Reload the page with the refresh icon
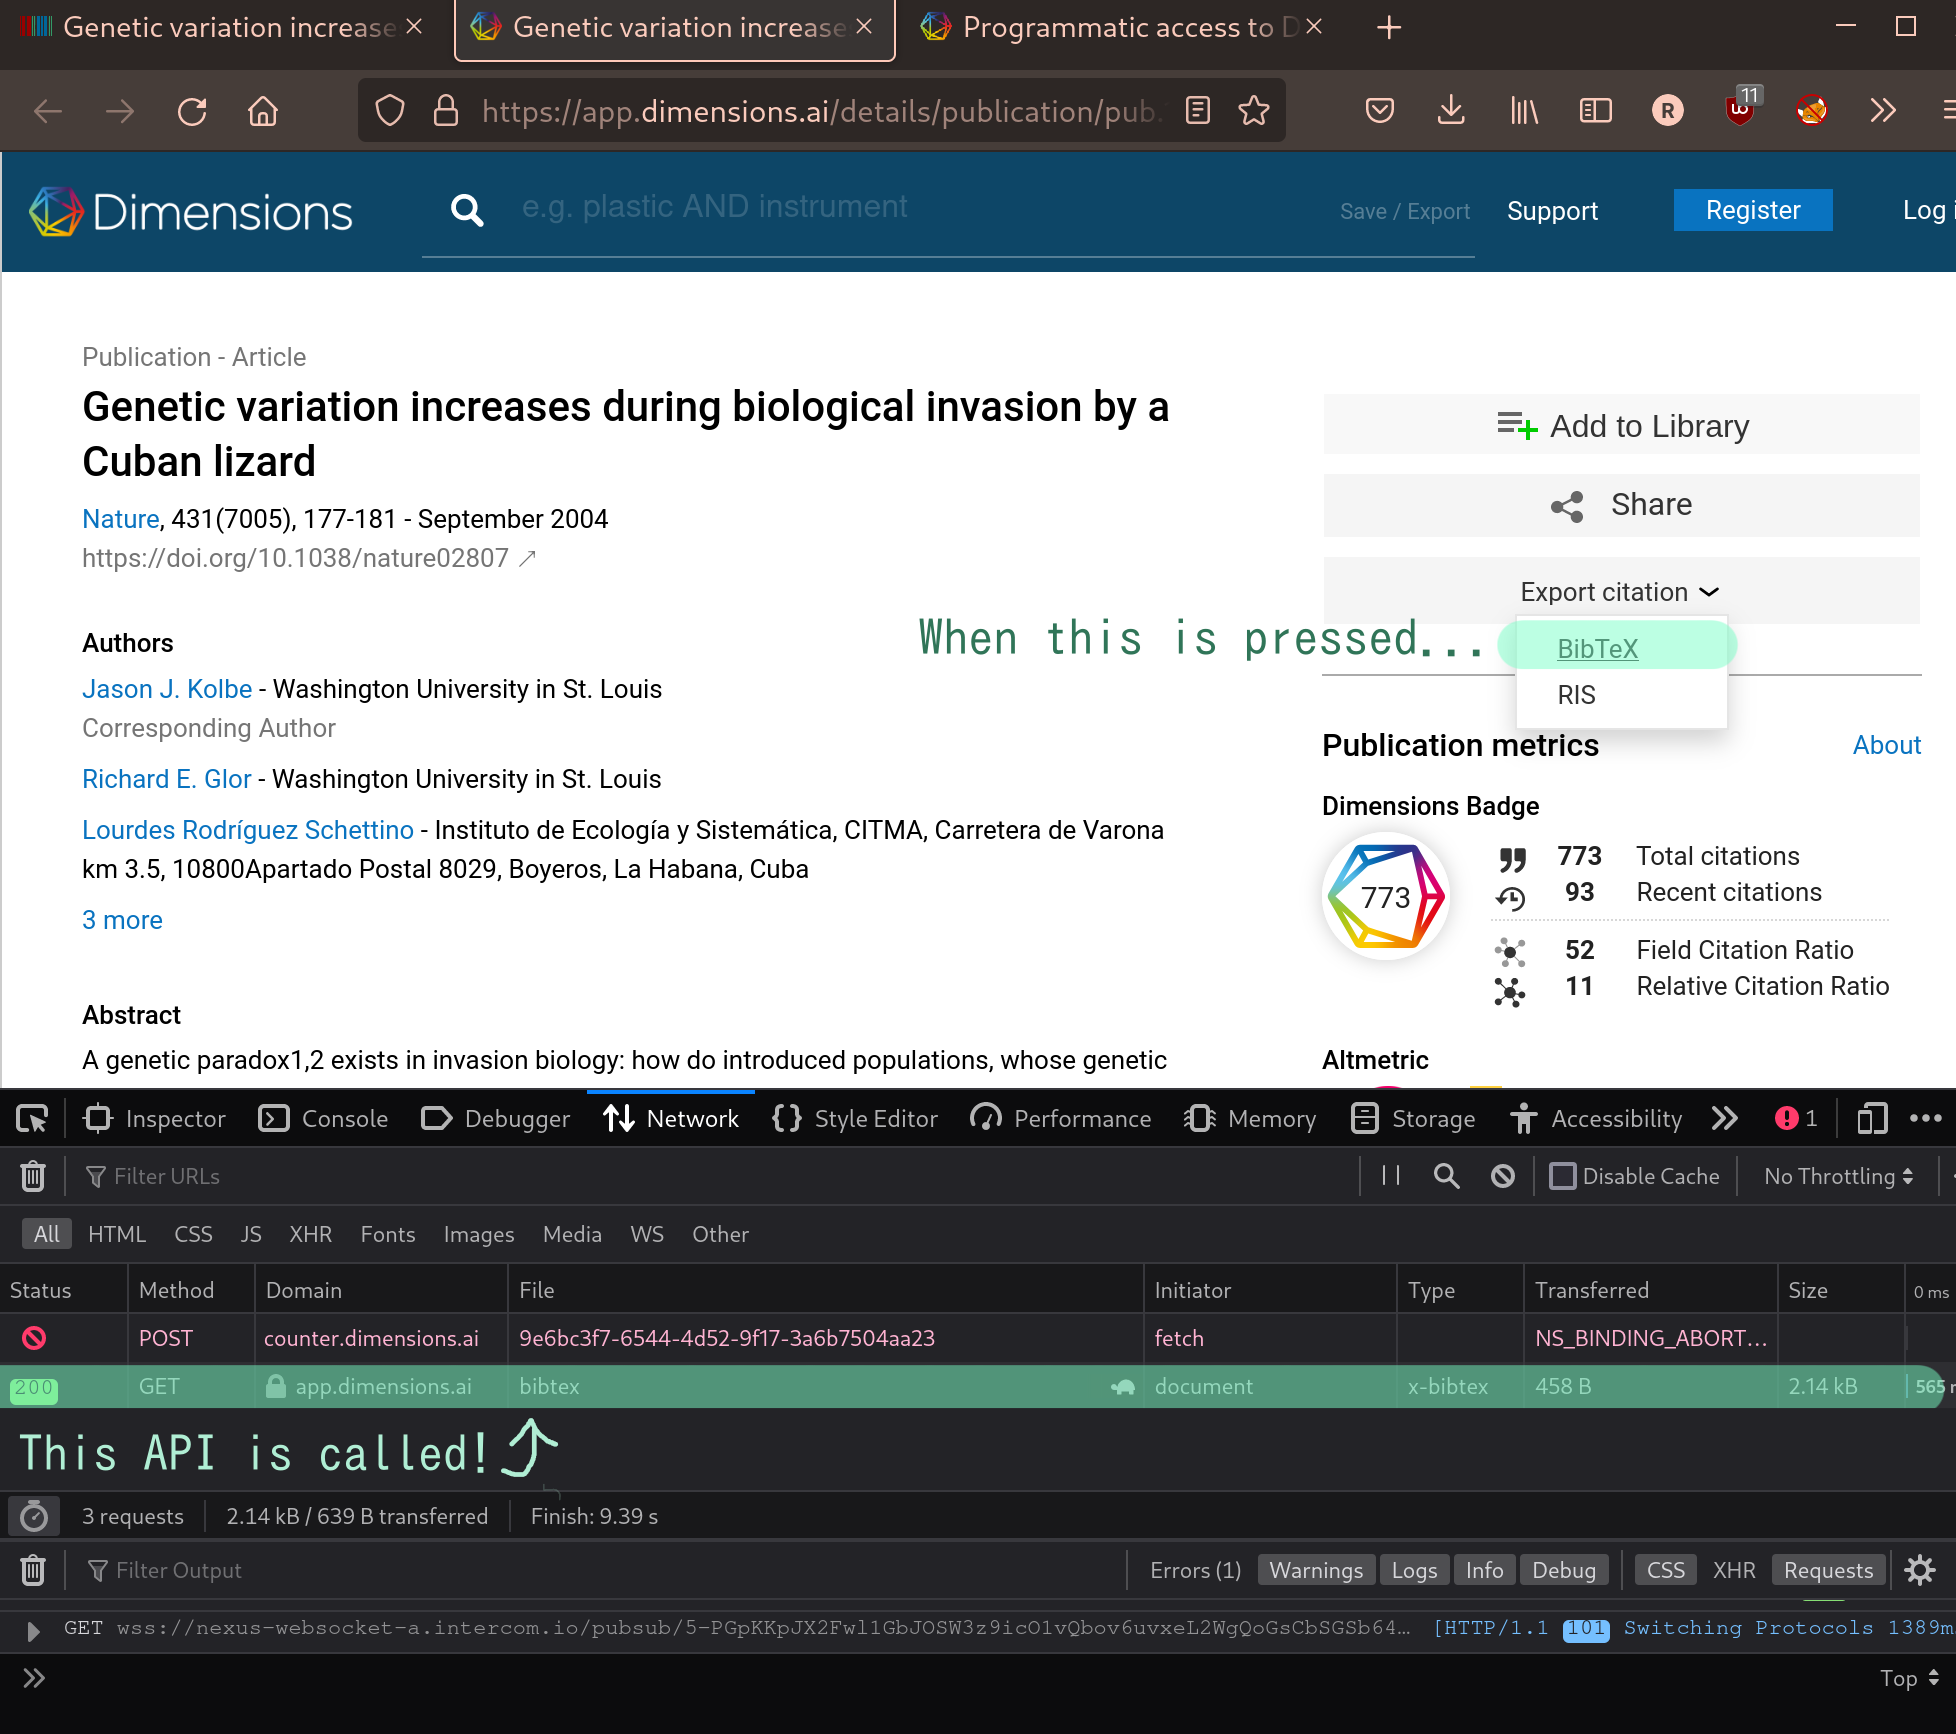Image resolution: width=1956 pixels, height=1734 pixels. (x=192, y=111)
